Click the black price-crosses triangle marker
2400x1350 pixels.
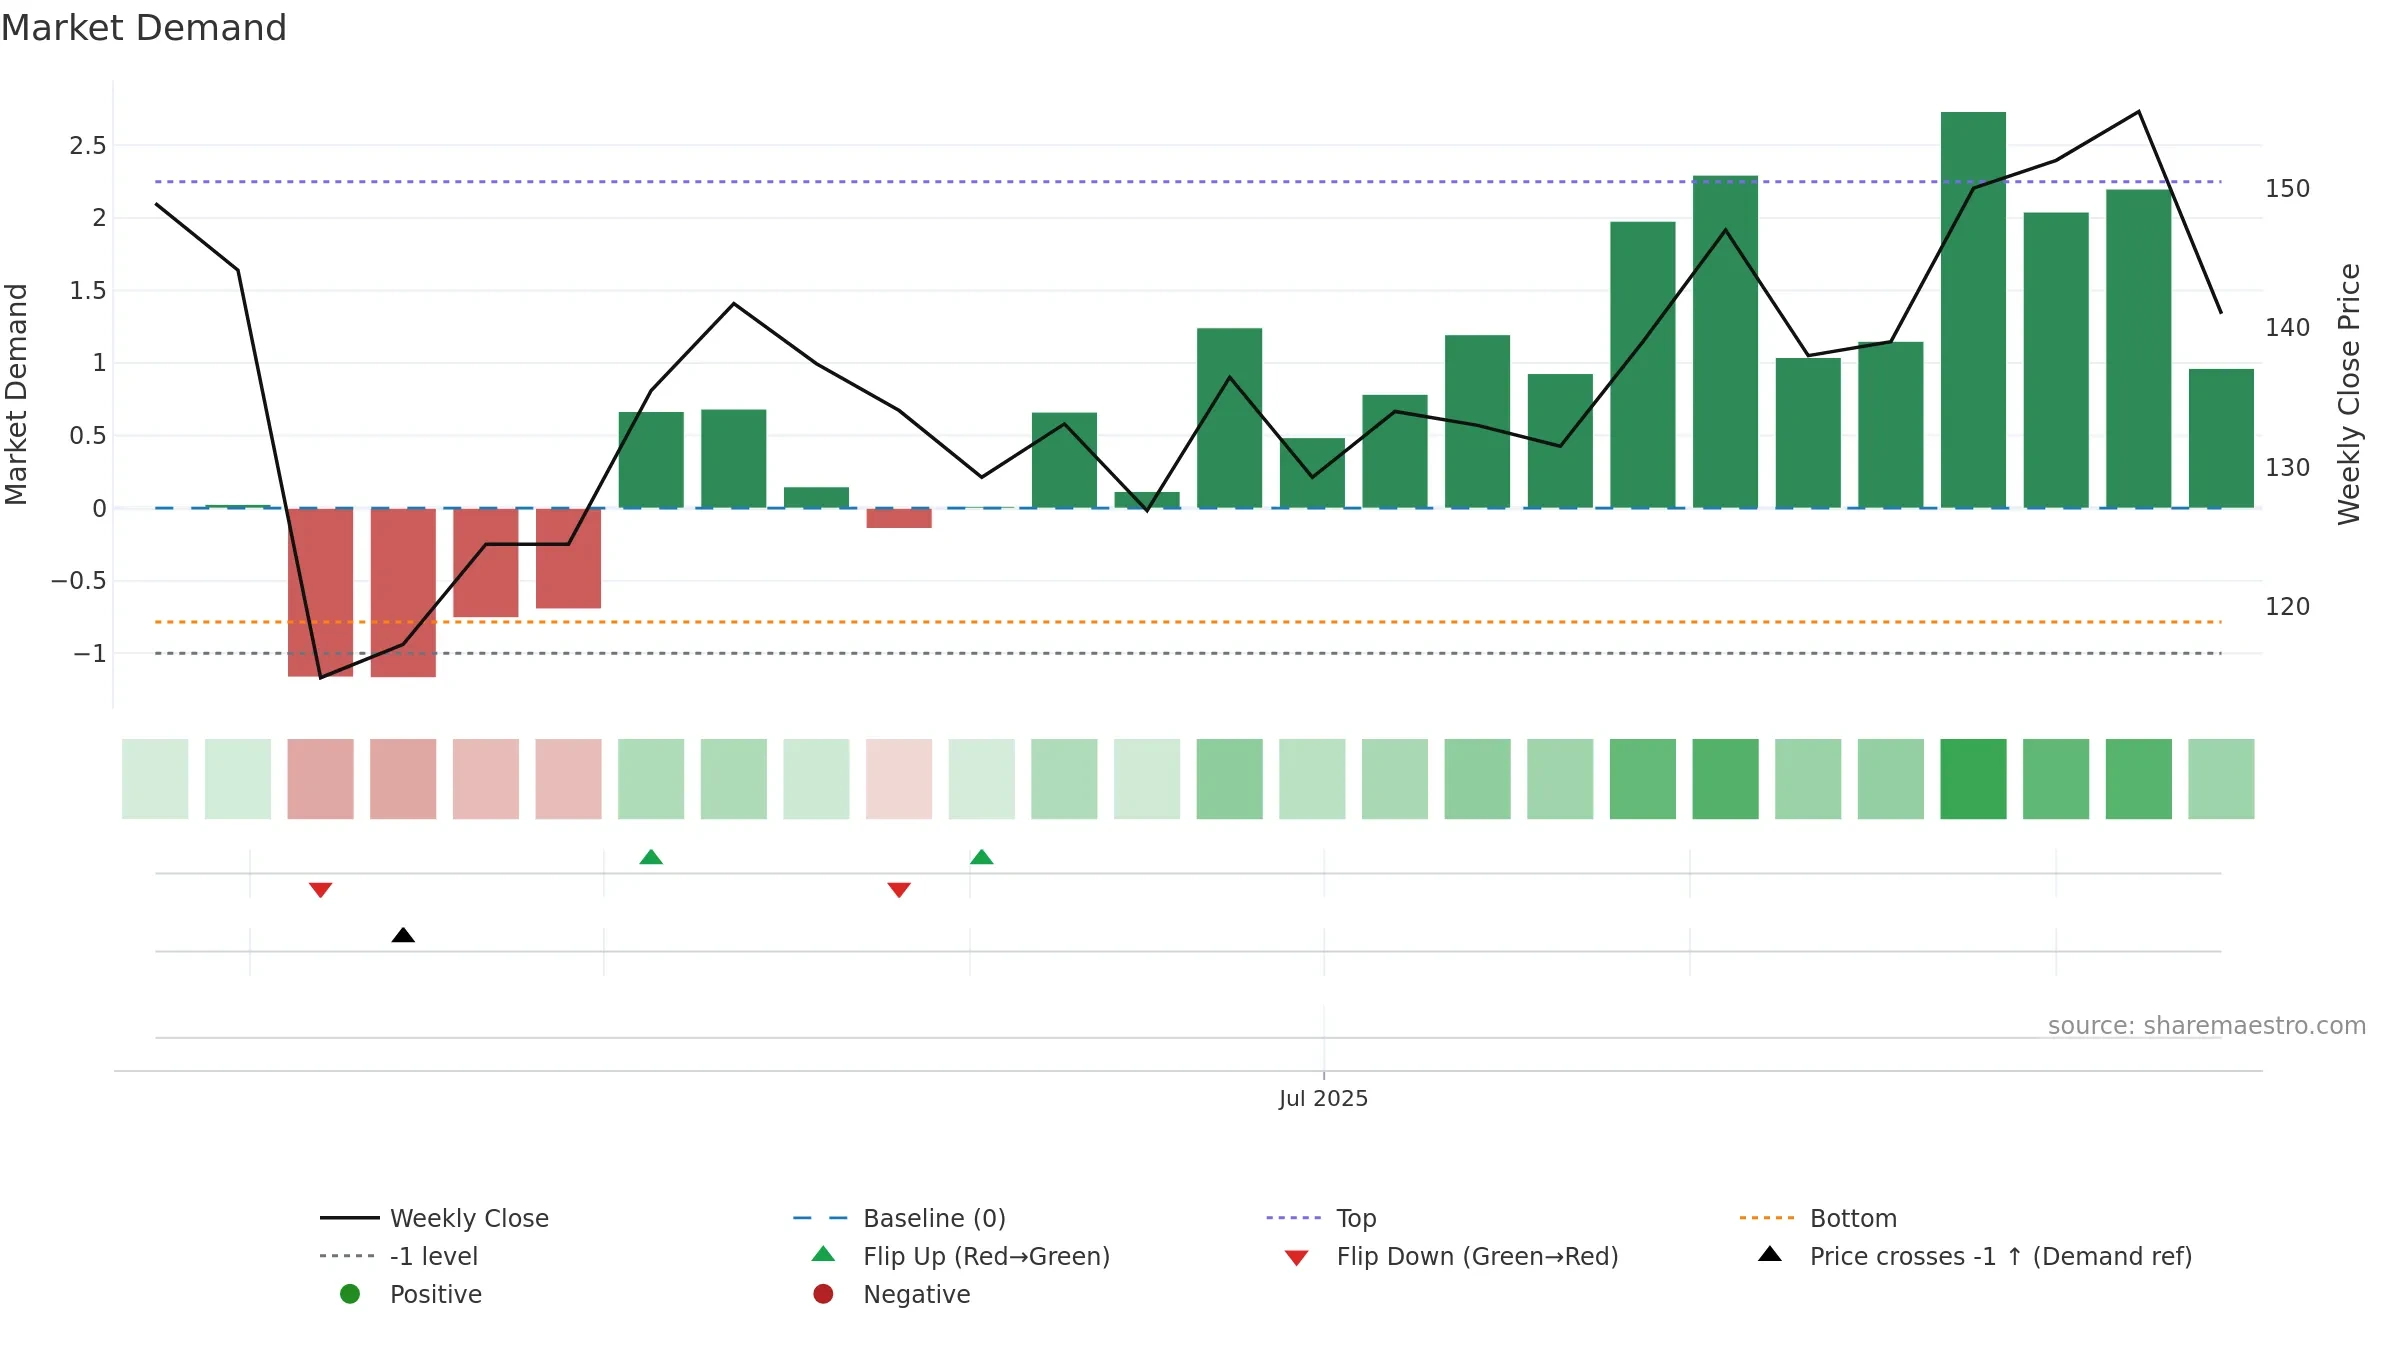(x=403, y=935)
